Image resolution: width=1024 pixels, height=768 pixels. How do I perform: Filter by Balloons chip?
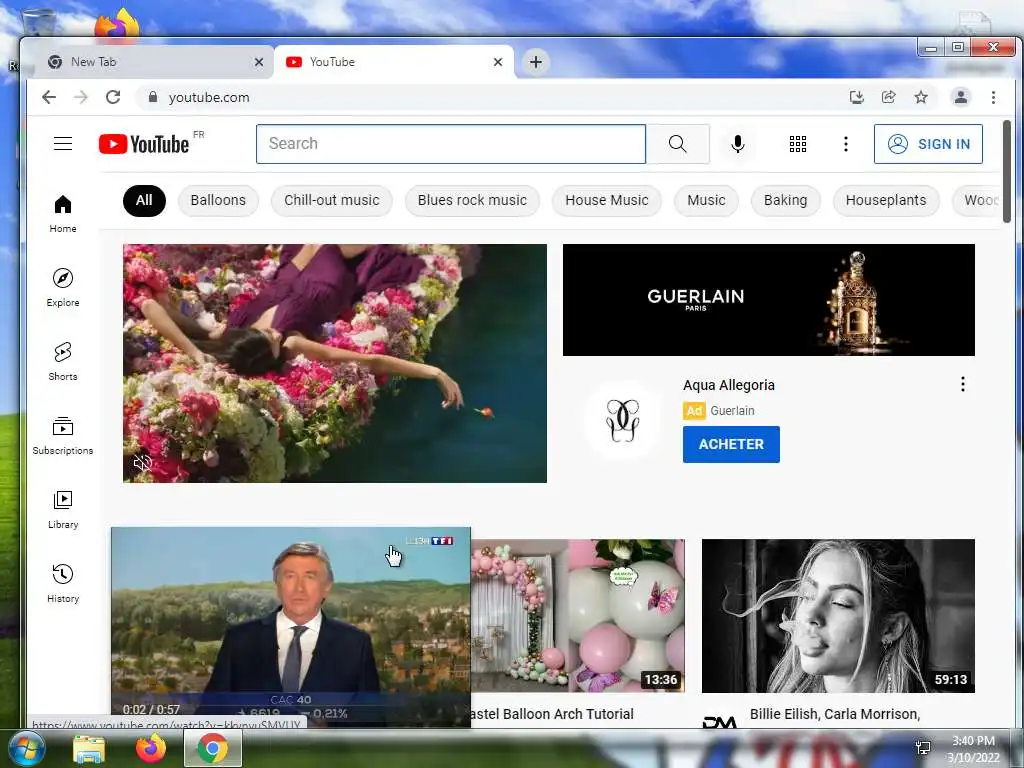tap(218, 200)
